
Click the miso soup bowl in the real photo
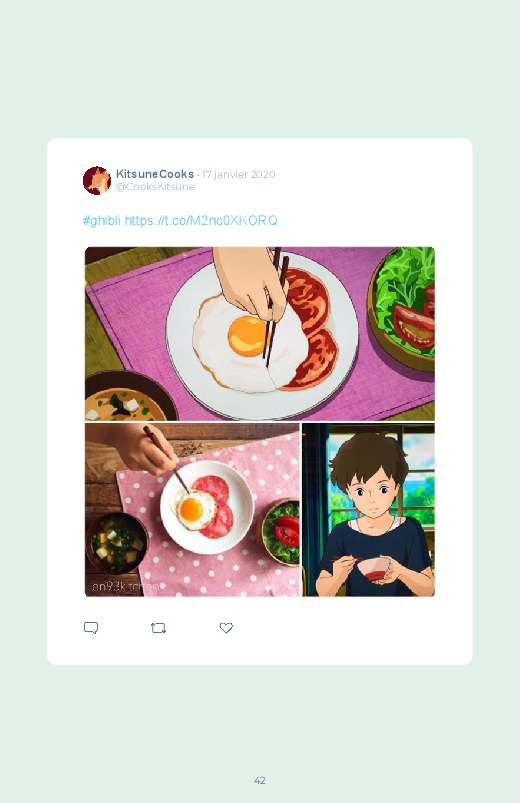pyautogui.click(x=117, y=543)
